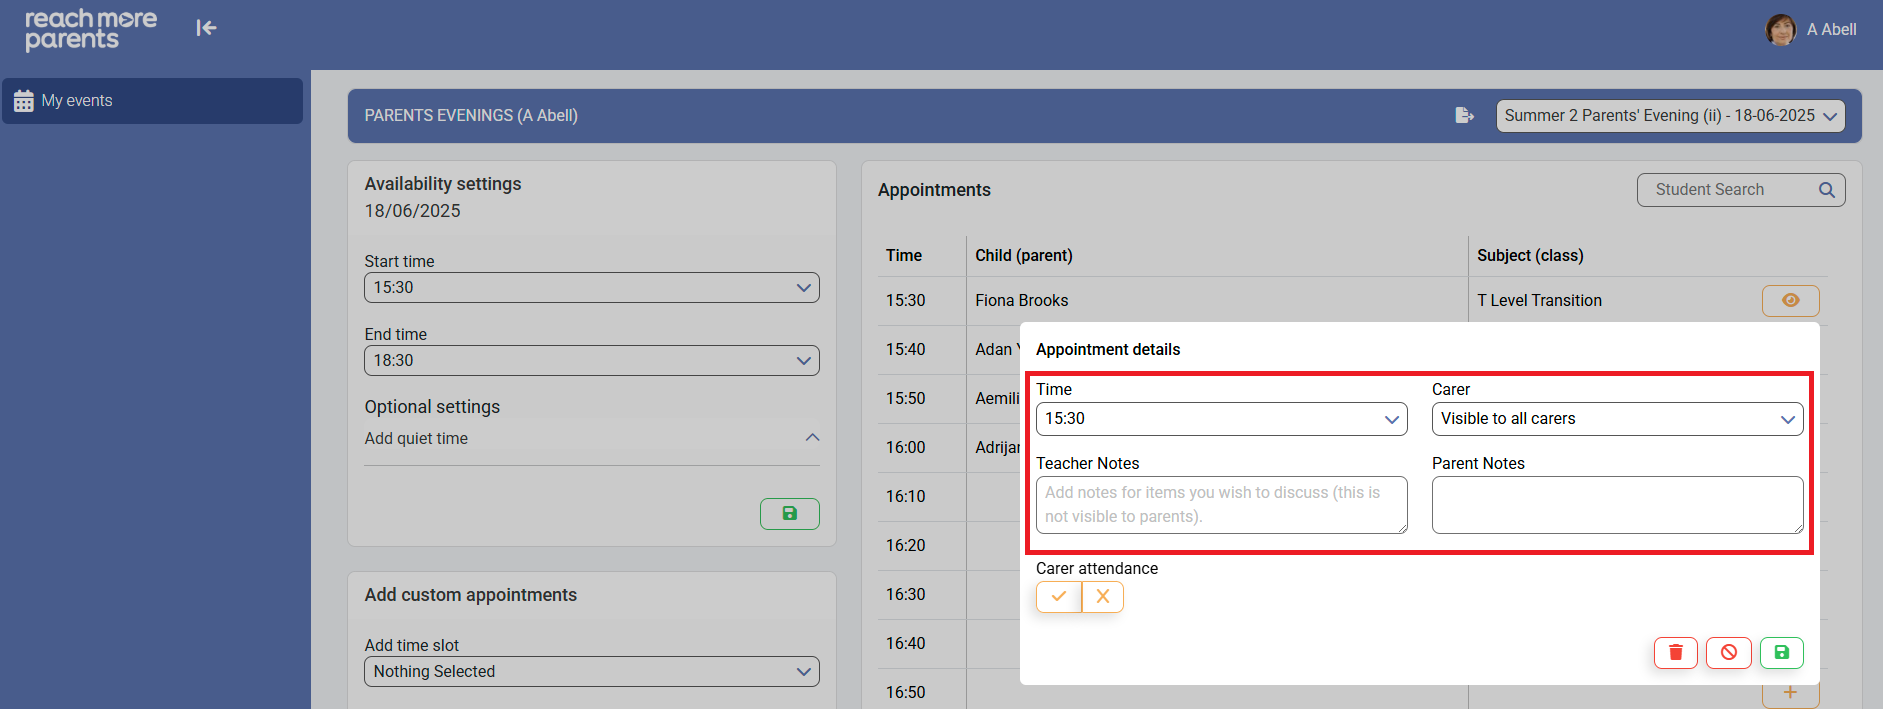Mark carer attendance as attended

1058,597
